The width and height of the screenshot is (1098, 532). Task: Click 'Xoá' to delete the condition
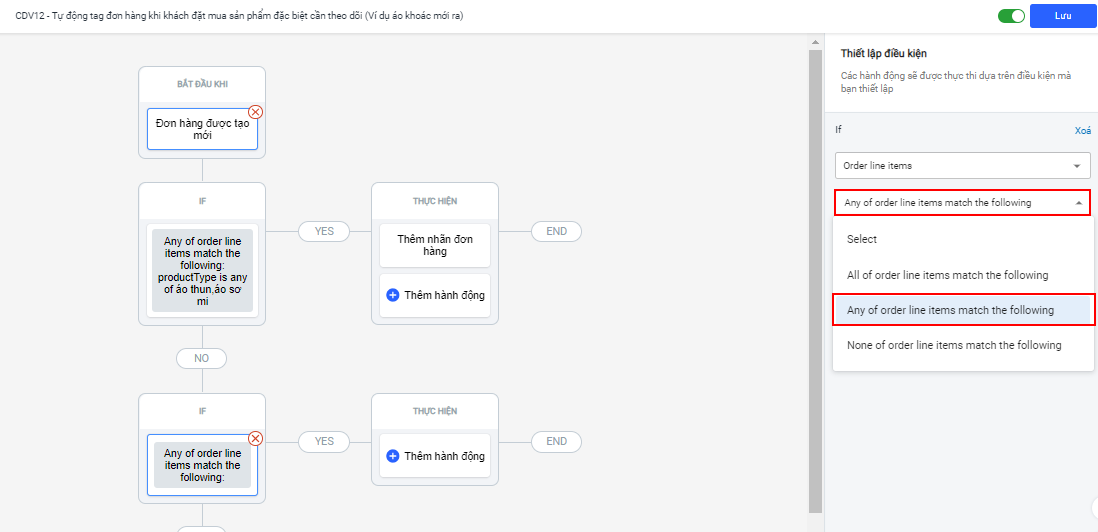[x=1082, y=131]
